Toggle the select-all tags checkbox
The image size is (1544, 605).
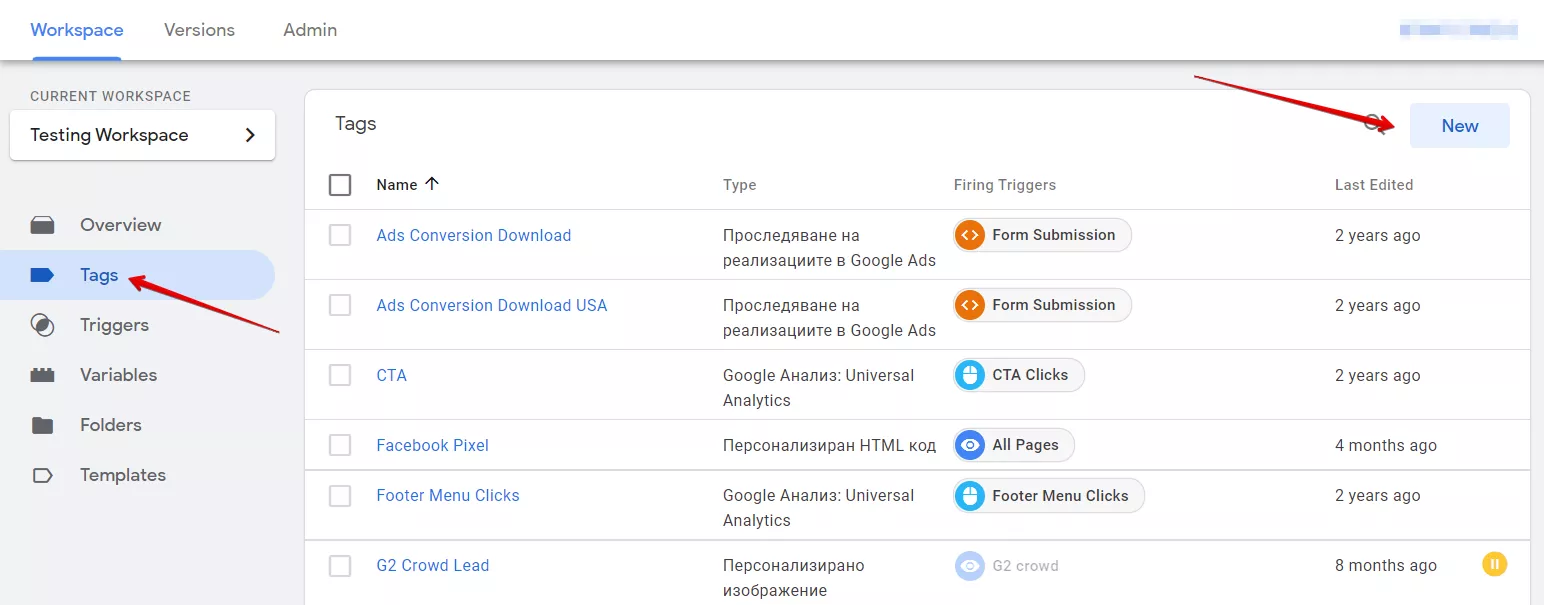[340, 185]
